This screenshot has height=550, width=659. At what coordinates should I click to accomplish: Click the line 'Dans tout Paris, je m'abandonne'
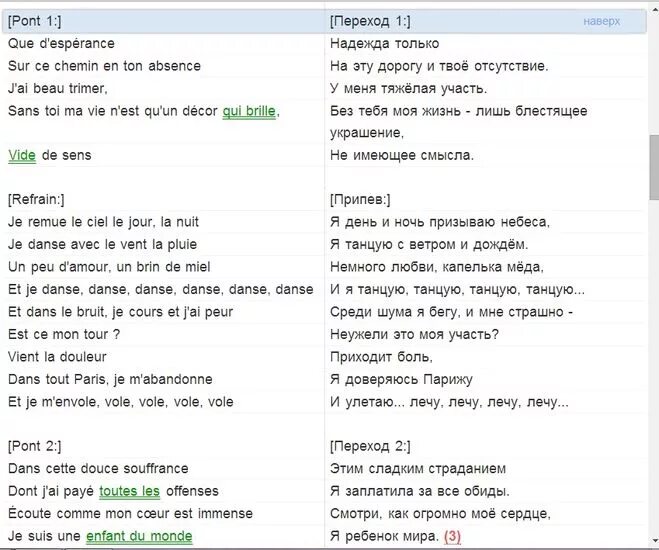click(x=110, y=379)
